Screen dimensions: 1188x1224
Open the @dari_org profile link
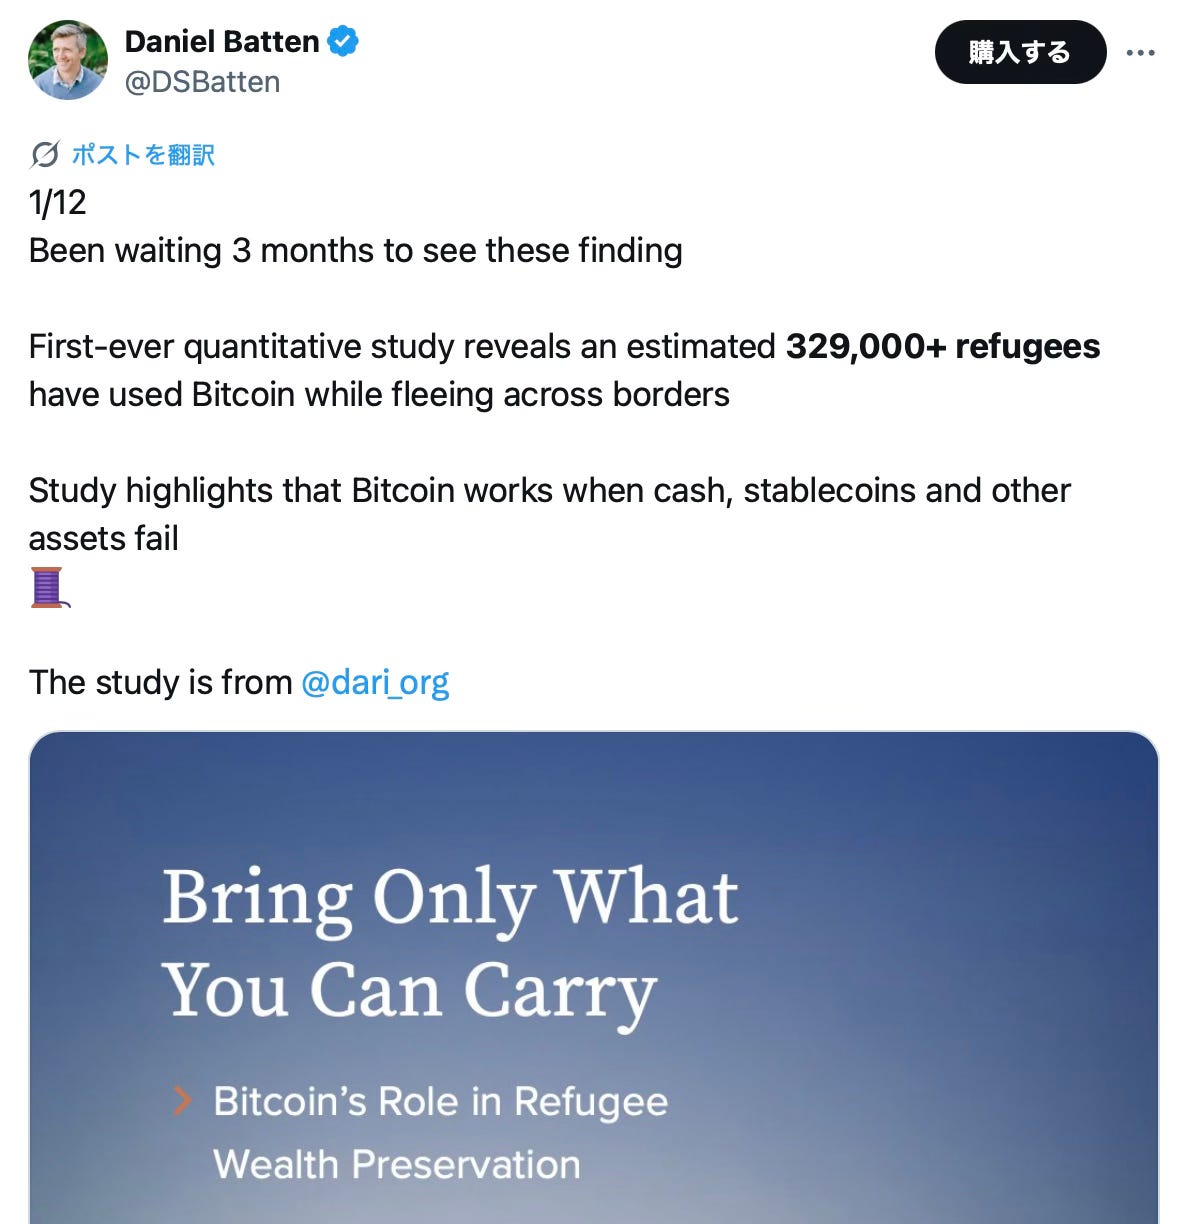click(375, 682)
